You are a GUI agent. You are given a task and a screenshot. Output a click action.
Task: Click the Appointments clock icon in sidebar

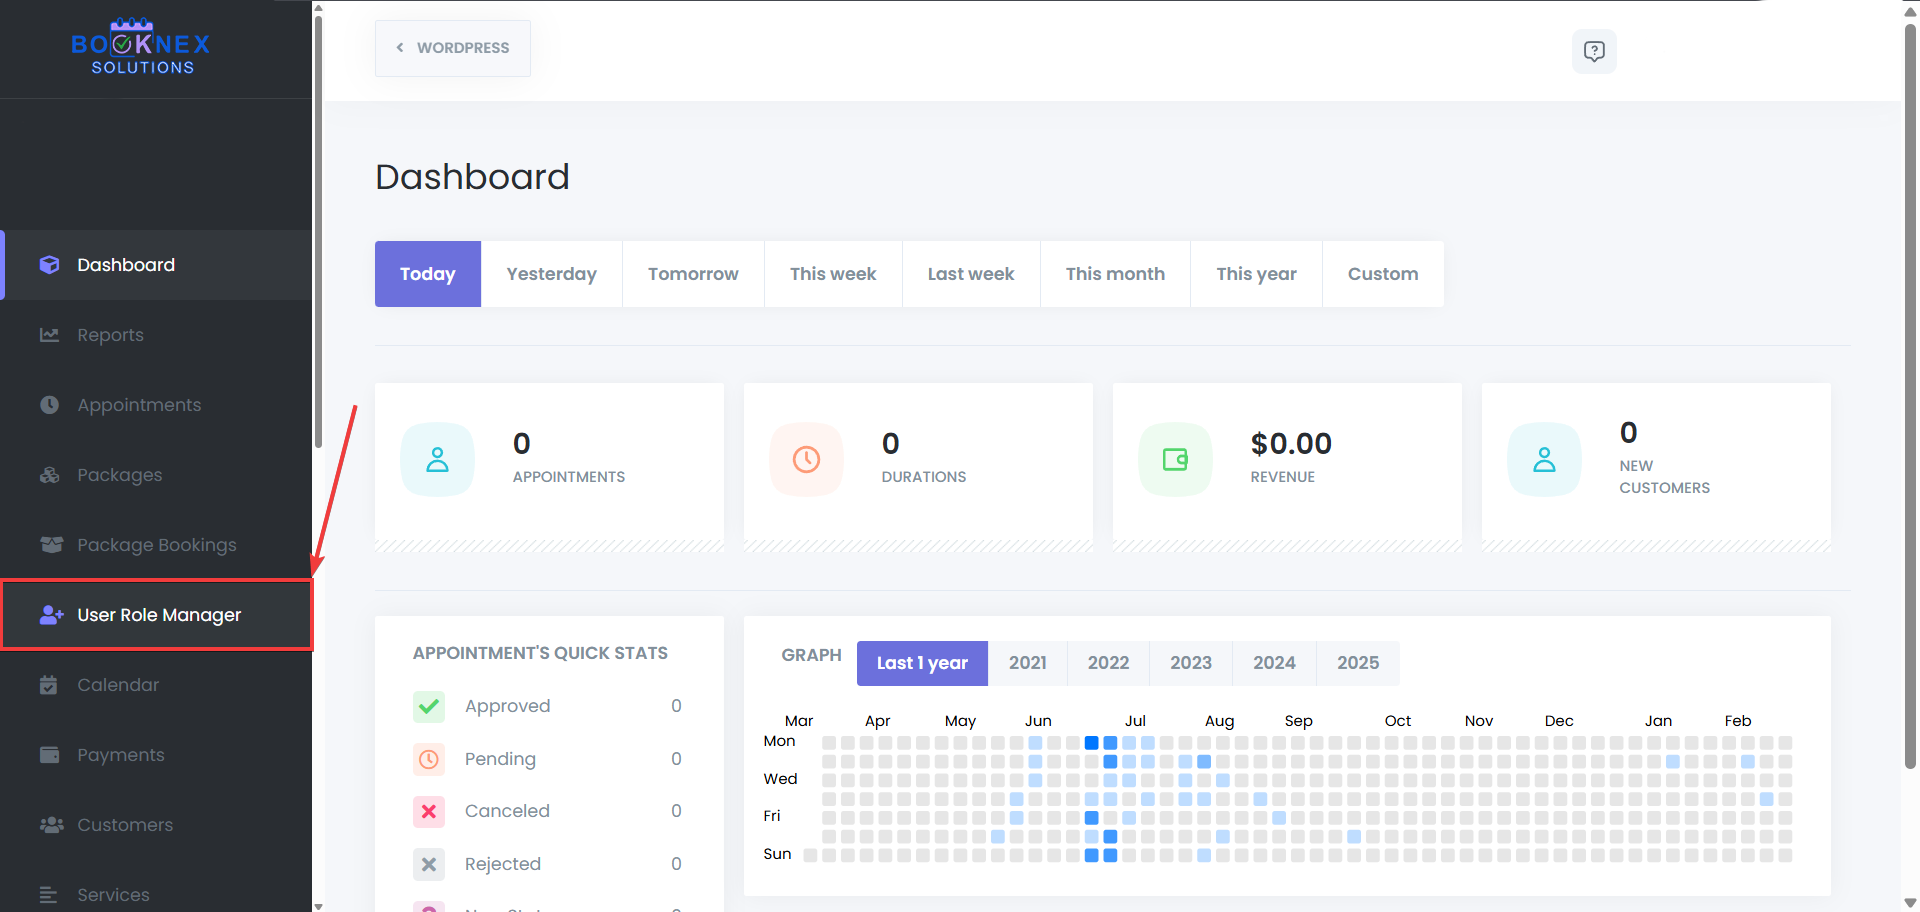click(49, 405)
